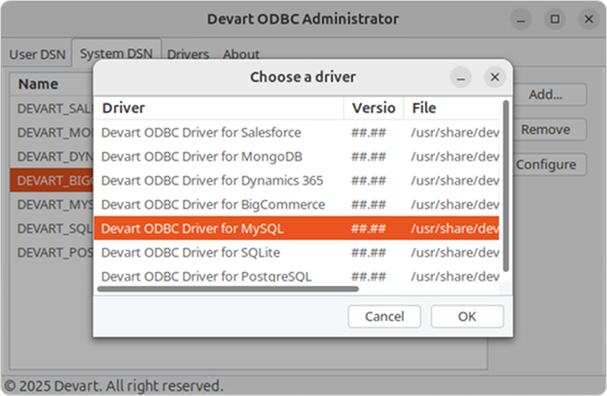Select Devart ODBC Driver for SQLite
The image size is (607, 396).
297,252
